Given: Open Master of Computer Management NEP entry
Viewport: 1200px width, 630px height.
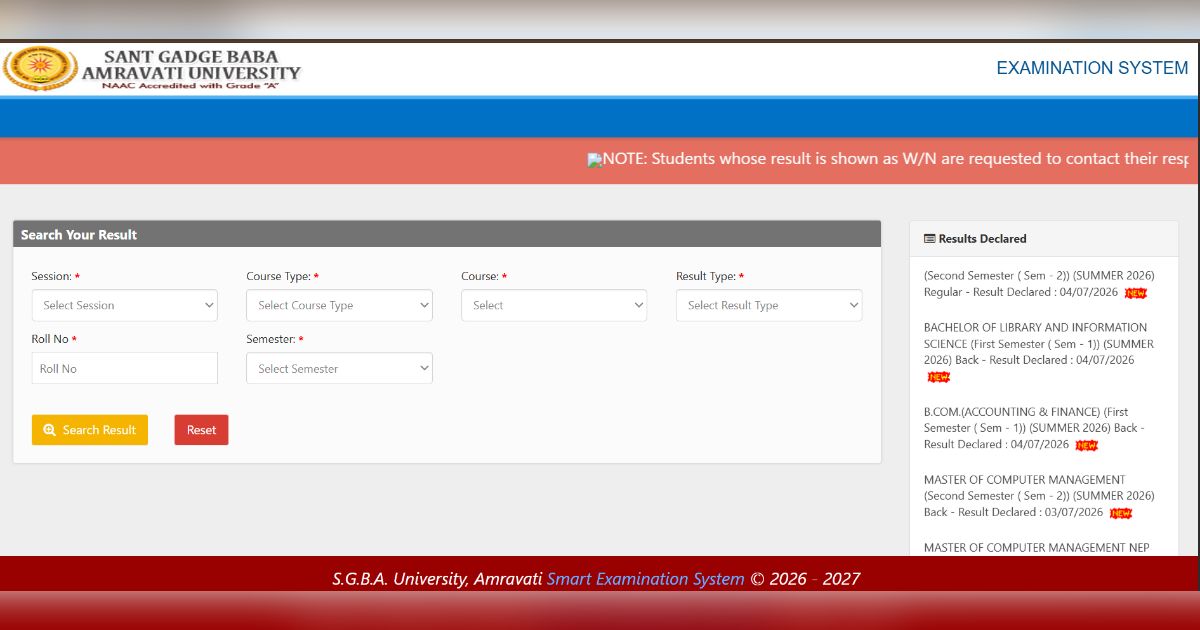Looking at the screenshot, I should pyautogui.click(x=1036, y=548).
